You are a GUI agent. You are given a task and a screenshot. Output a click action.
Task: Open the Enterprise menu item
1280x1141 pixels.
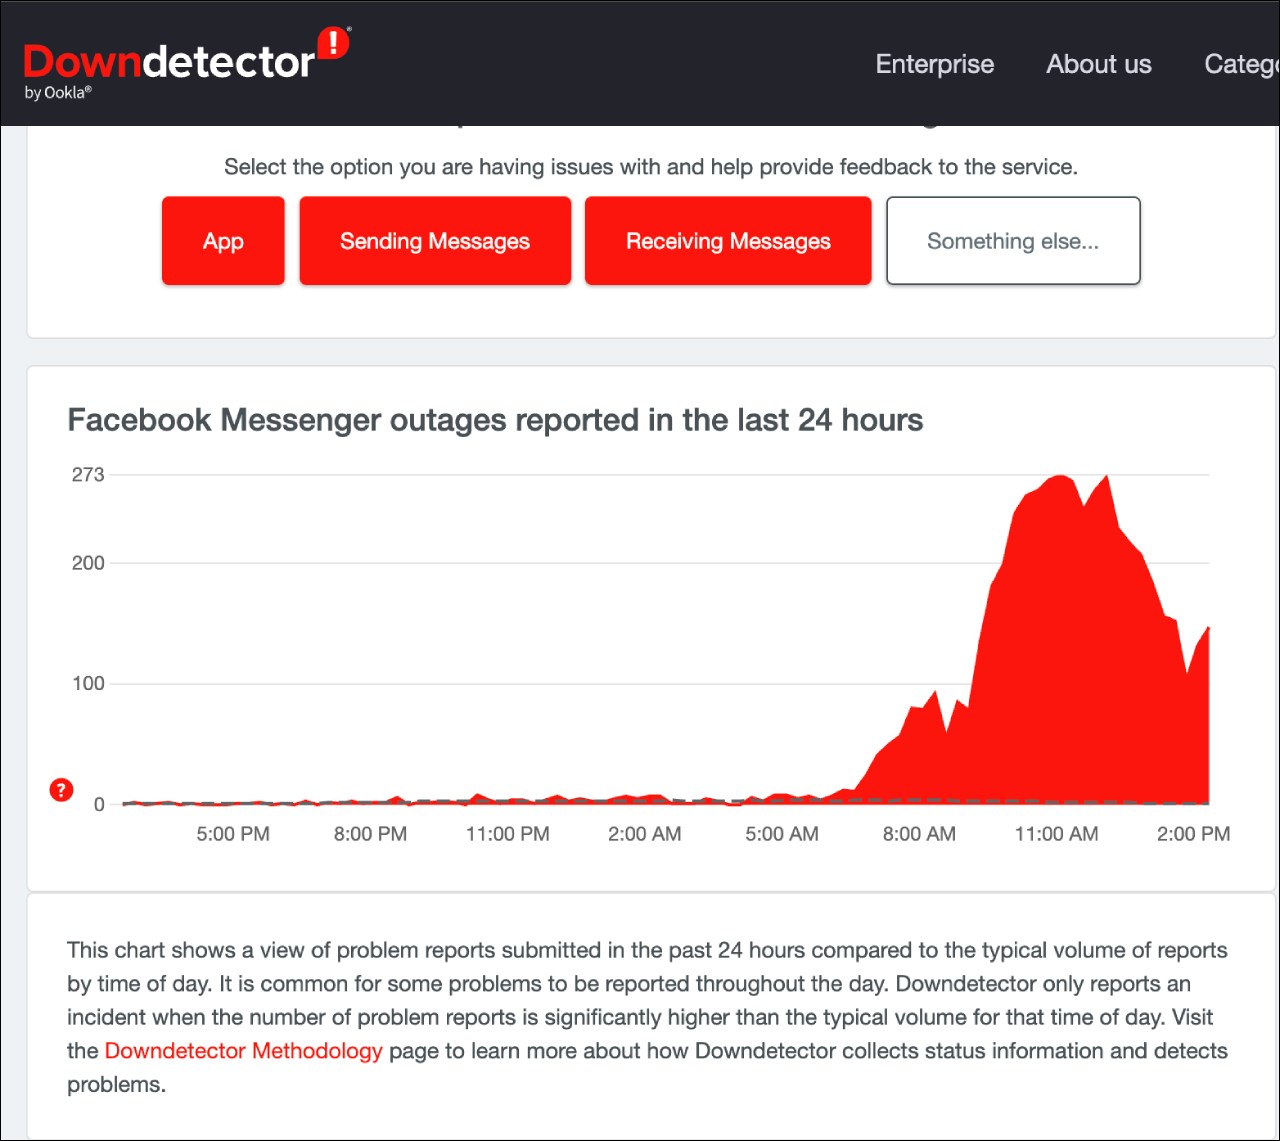[934, 64]
